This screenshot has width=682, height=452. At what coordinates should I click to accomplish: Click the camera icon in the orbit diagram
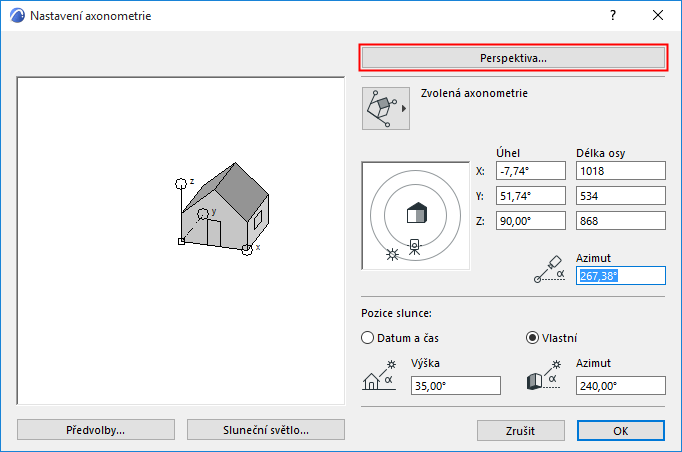pos(415,247)
